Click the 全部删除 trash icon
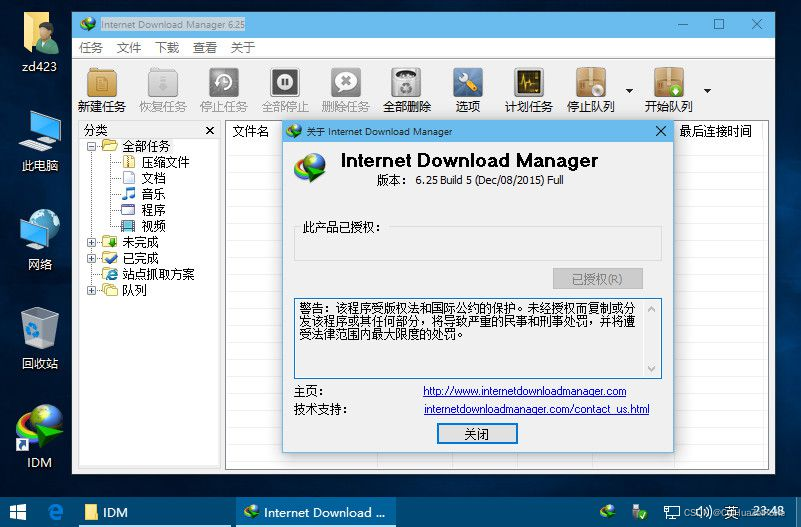Screen dimensions: 801x527 (x=406, y=83)
